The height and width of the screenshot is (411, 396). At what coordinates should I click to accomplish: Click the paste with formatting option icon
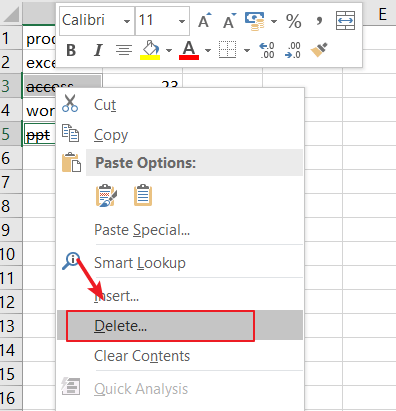coord(106,195)
